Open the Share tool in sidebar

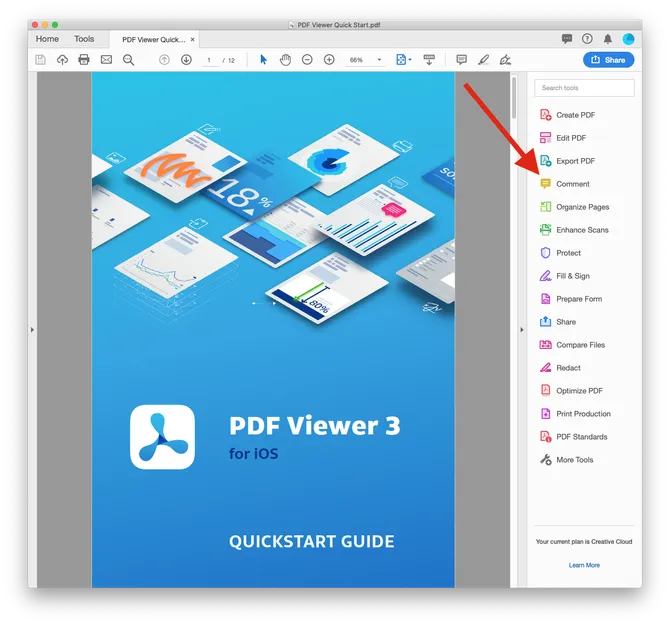click(x=558, y=322)
